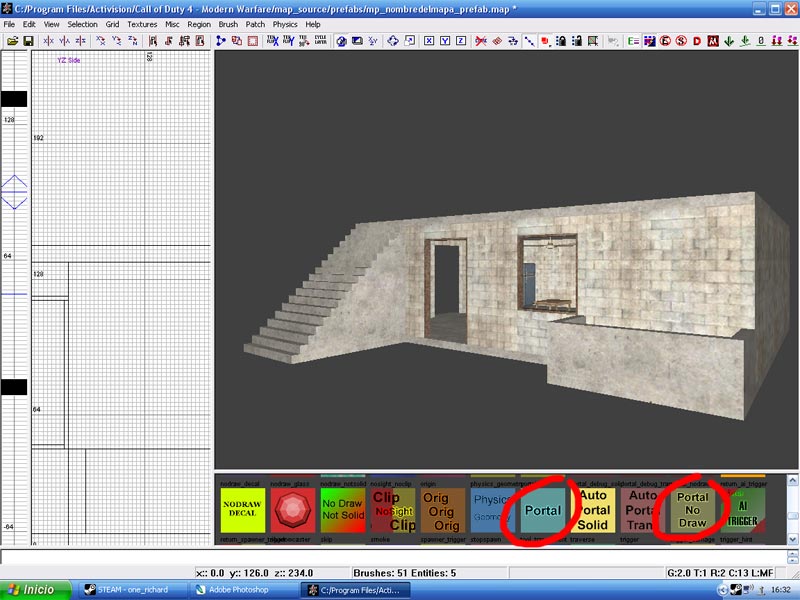This screenshot has width=800, height=600.
Task: Open the Help menu
Action: (x=313, y=24)
